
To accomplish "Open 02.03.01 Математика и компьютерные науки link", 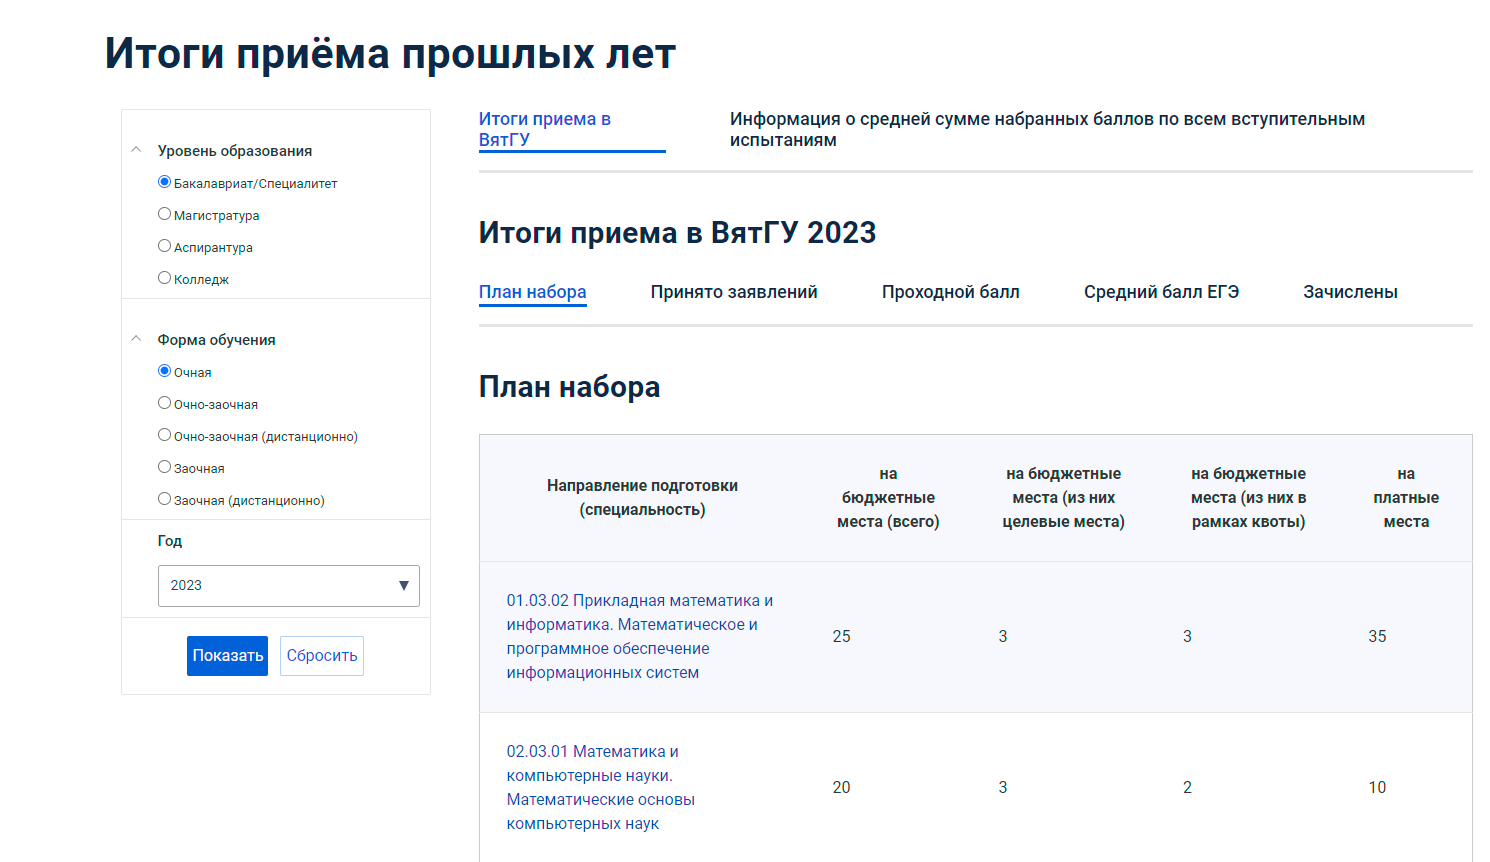I will (x=601, y=788).
